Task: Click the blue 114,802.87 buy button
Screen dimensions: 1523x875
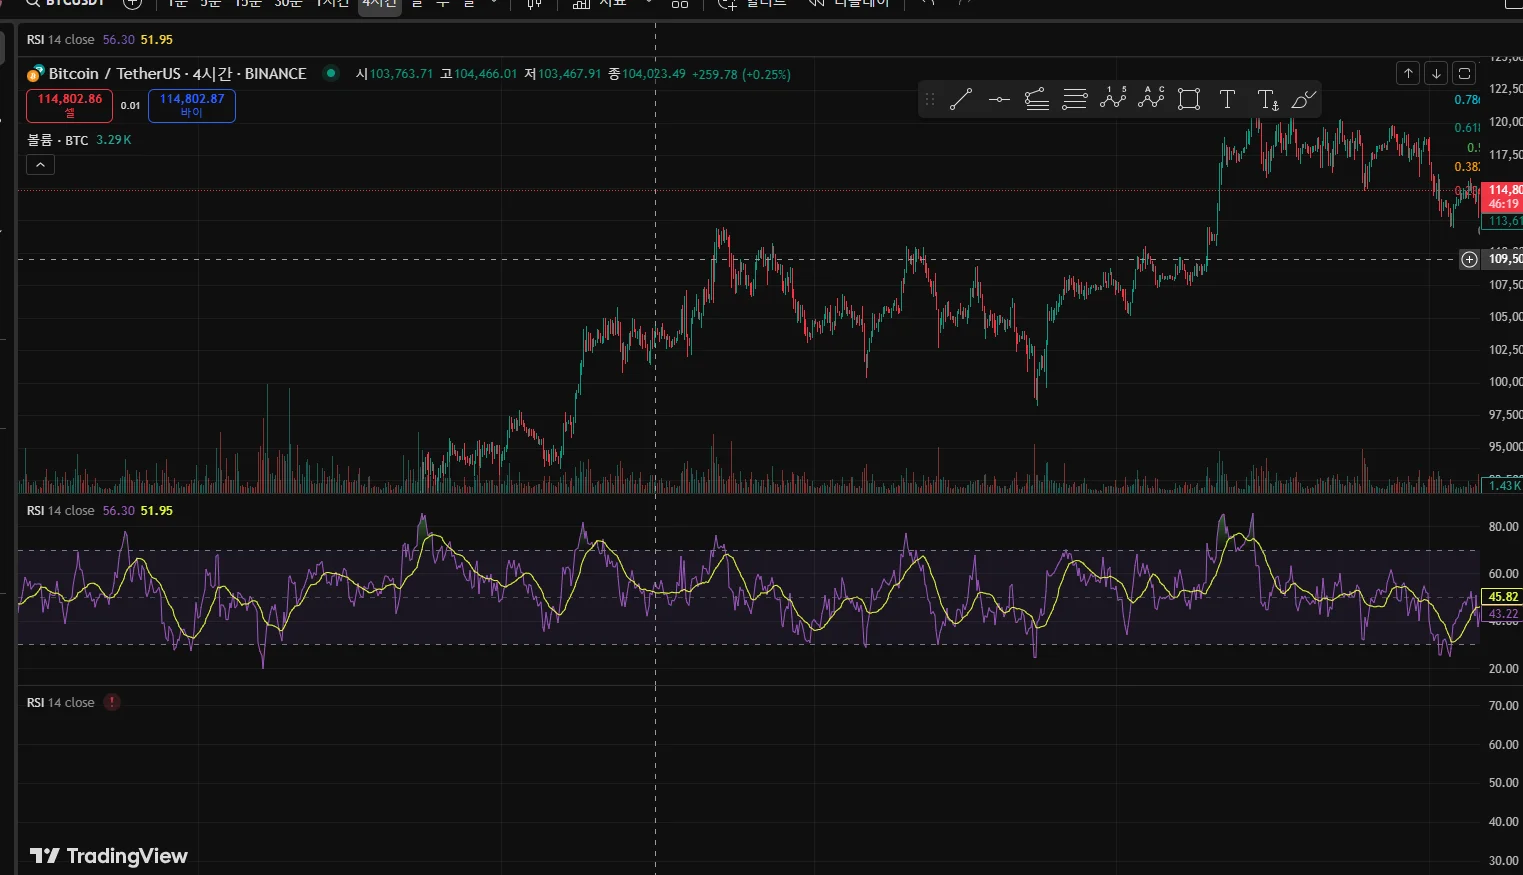Action: point(192,105)
